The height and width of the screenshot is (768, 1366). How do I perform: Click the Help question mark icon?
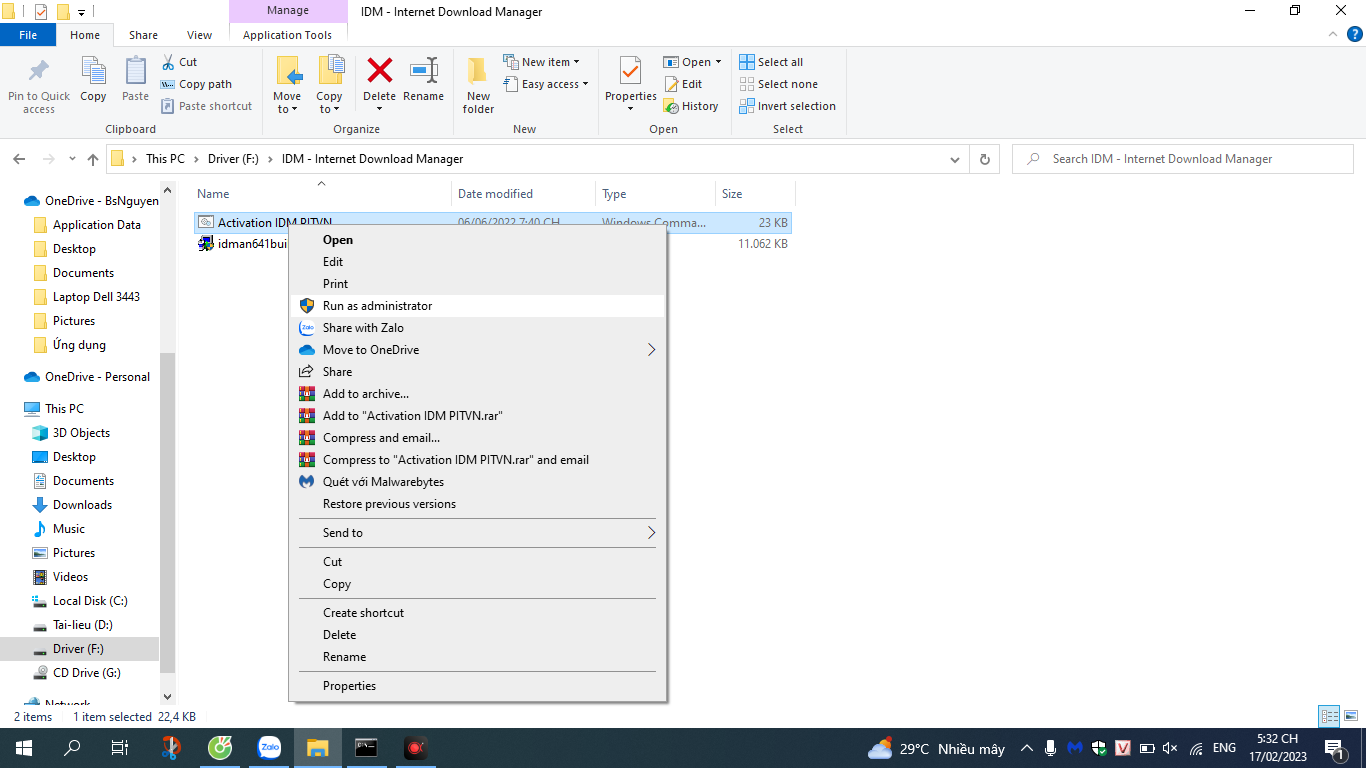pyautogui.click(x=1355, y=34)
